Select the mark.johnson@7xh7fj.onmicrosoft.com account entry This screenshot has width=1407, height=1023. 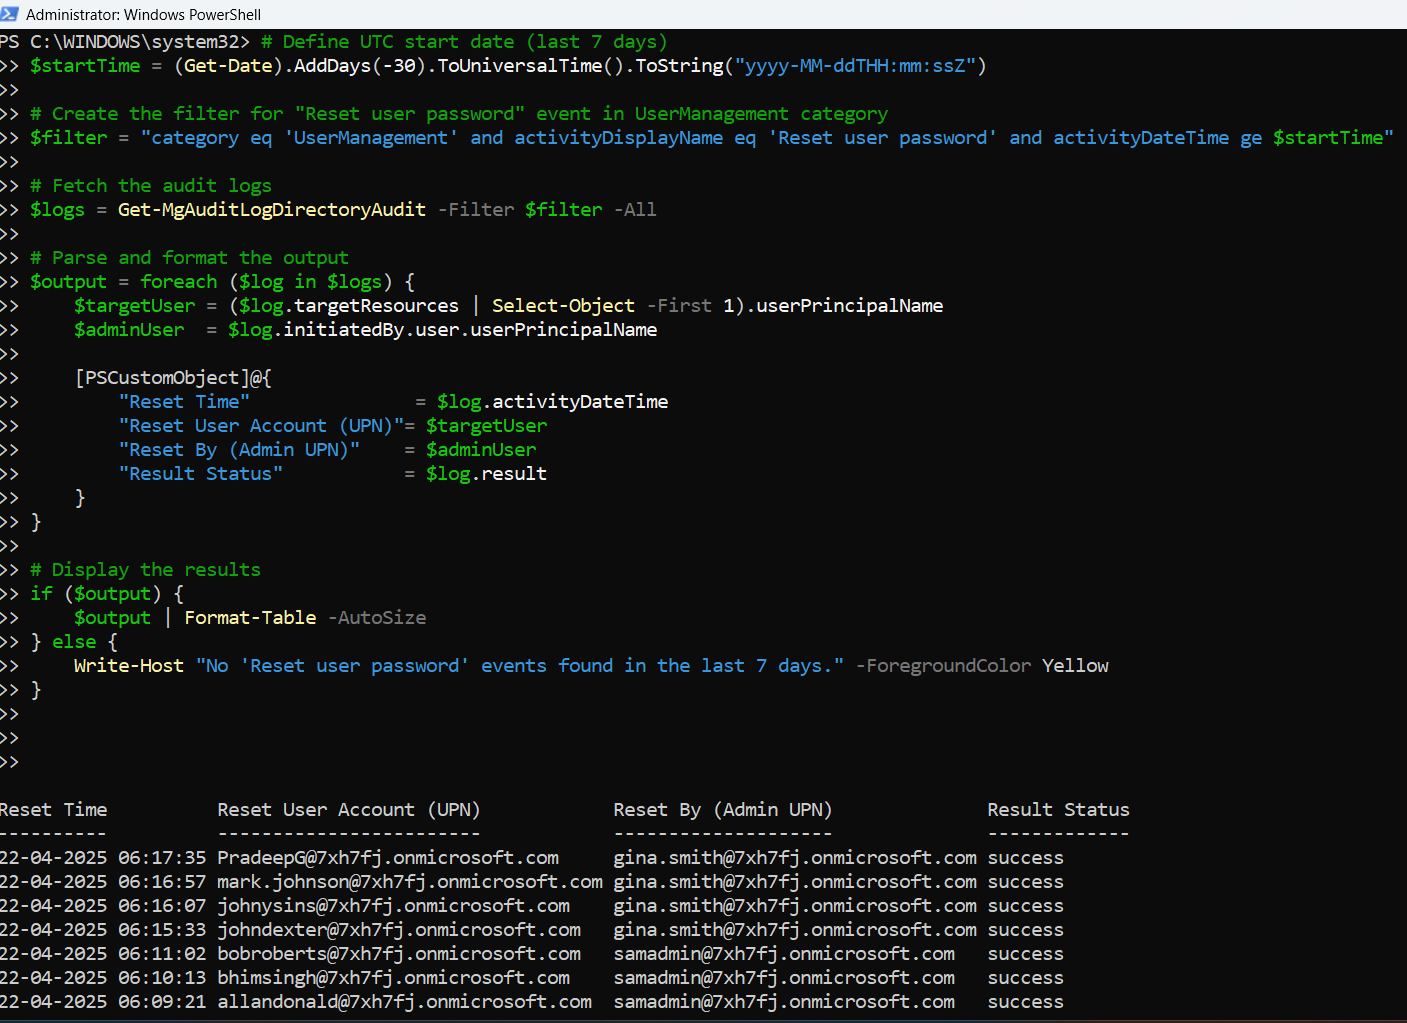[410, 882]
